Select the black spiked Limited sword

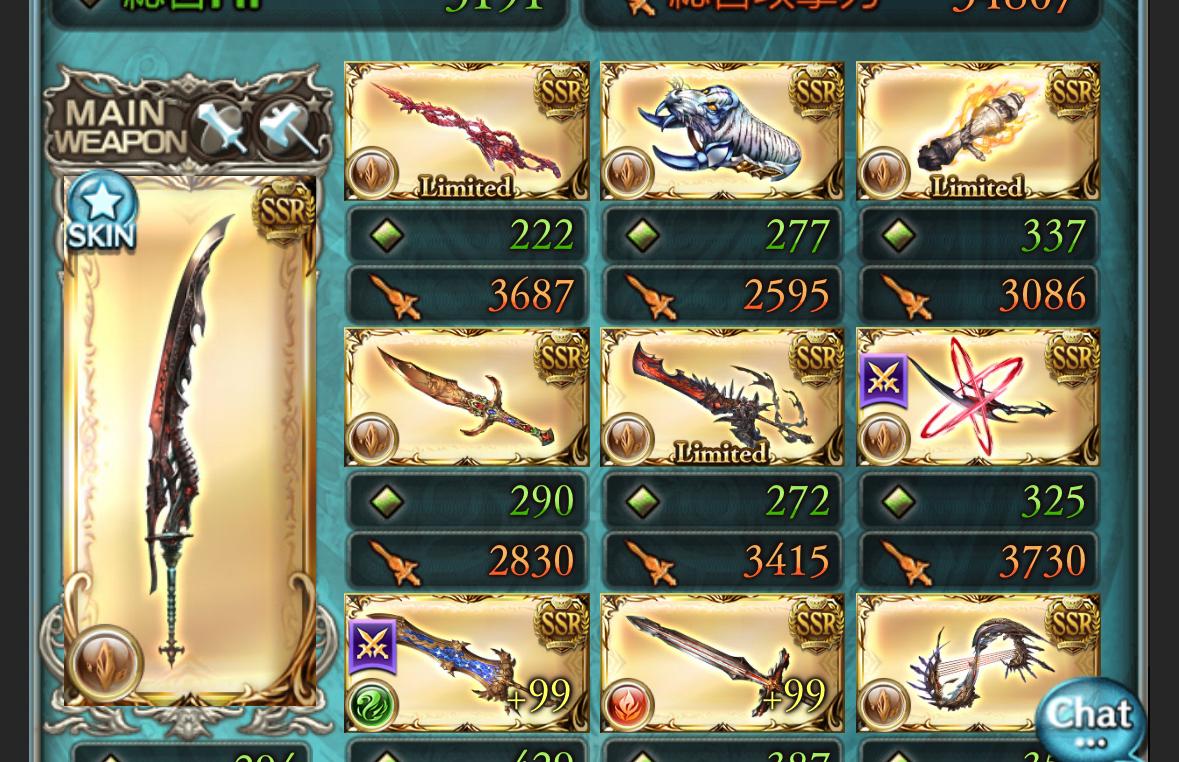[723, 396]
